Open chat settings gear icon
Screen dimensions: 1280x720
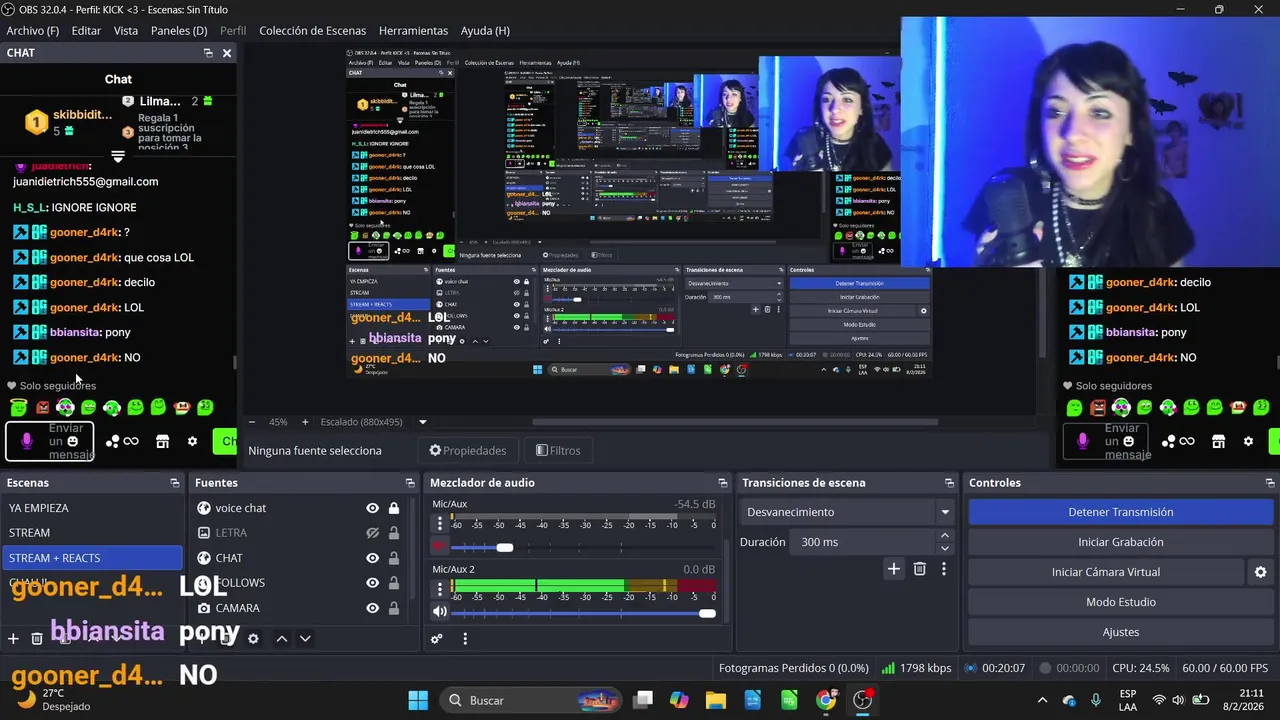192,441
